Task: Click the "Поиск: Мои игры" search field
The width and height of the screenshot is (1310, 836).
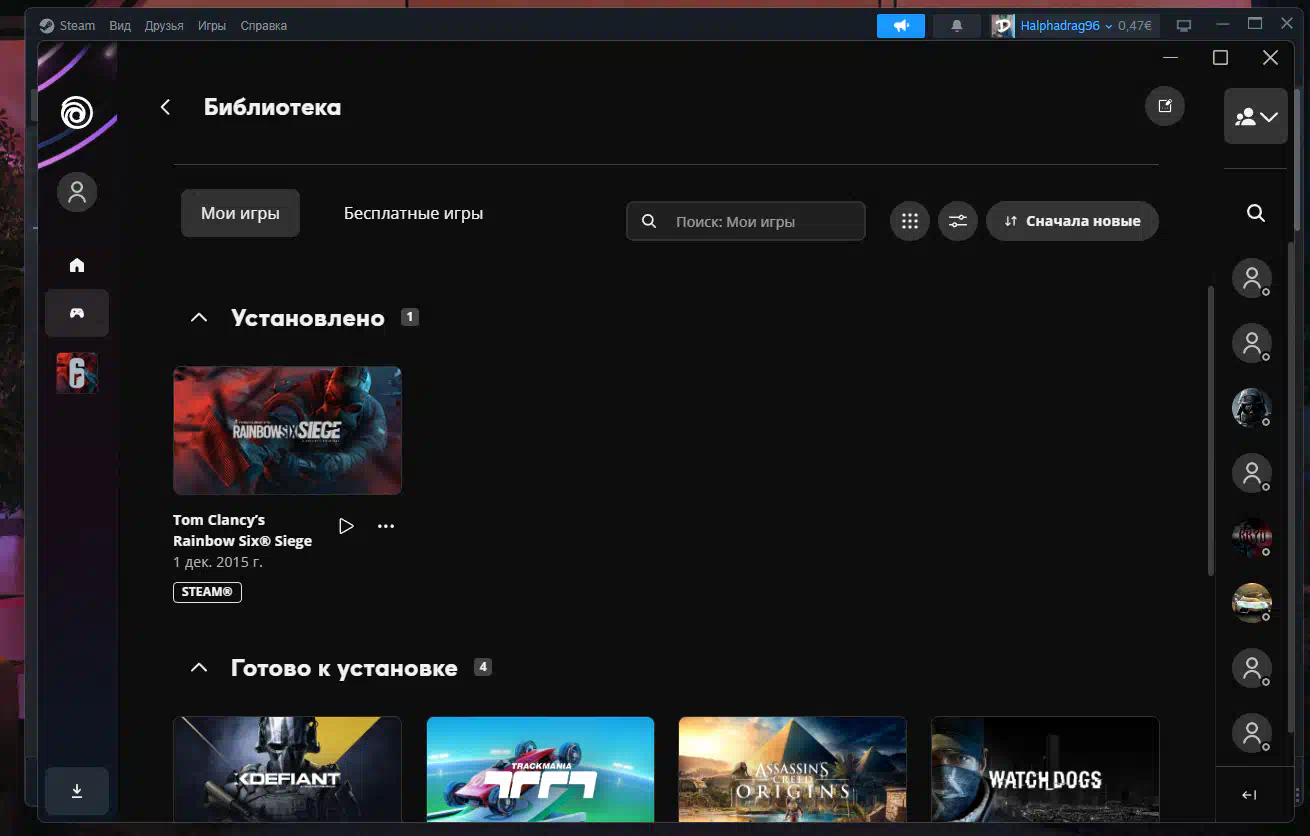Action: 746,221
